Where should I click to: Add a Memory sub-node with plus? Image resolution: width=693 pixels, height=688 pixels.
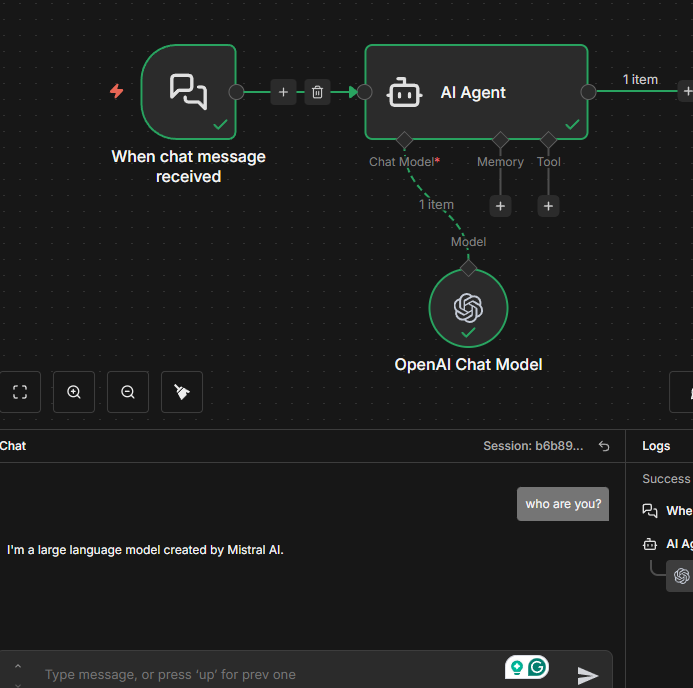(500, 206)
